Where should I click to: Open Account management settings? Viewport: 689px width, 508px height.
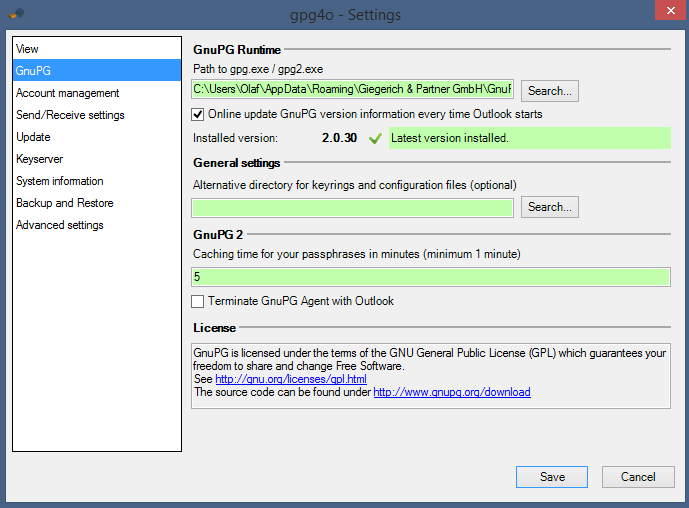[97, 93]
